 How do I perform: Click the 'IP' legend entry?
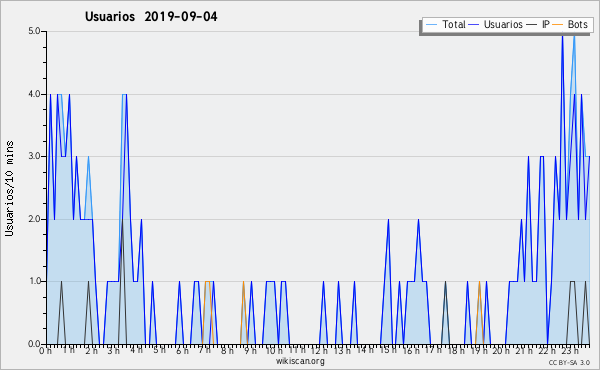546,24
